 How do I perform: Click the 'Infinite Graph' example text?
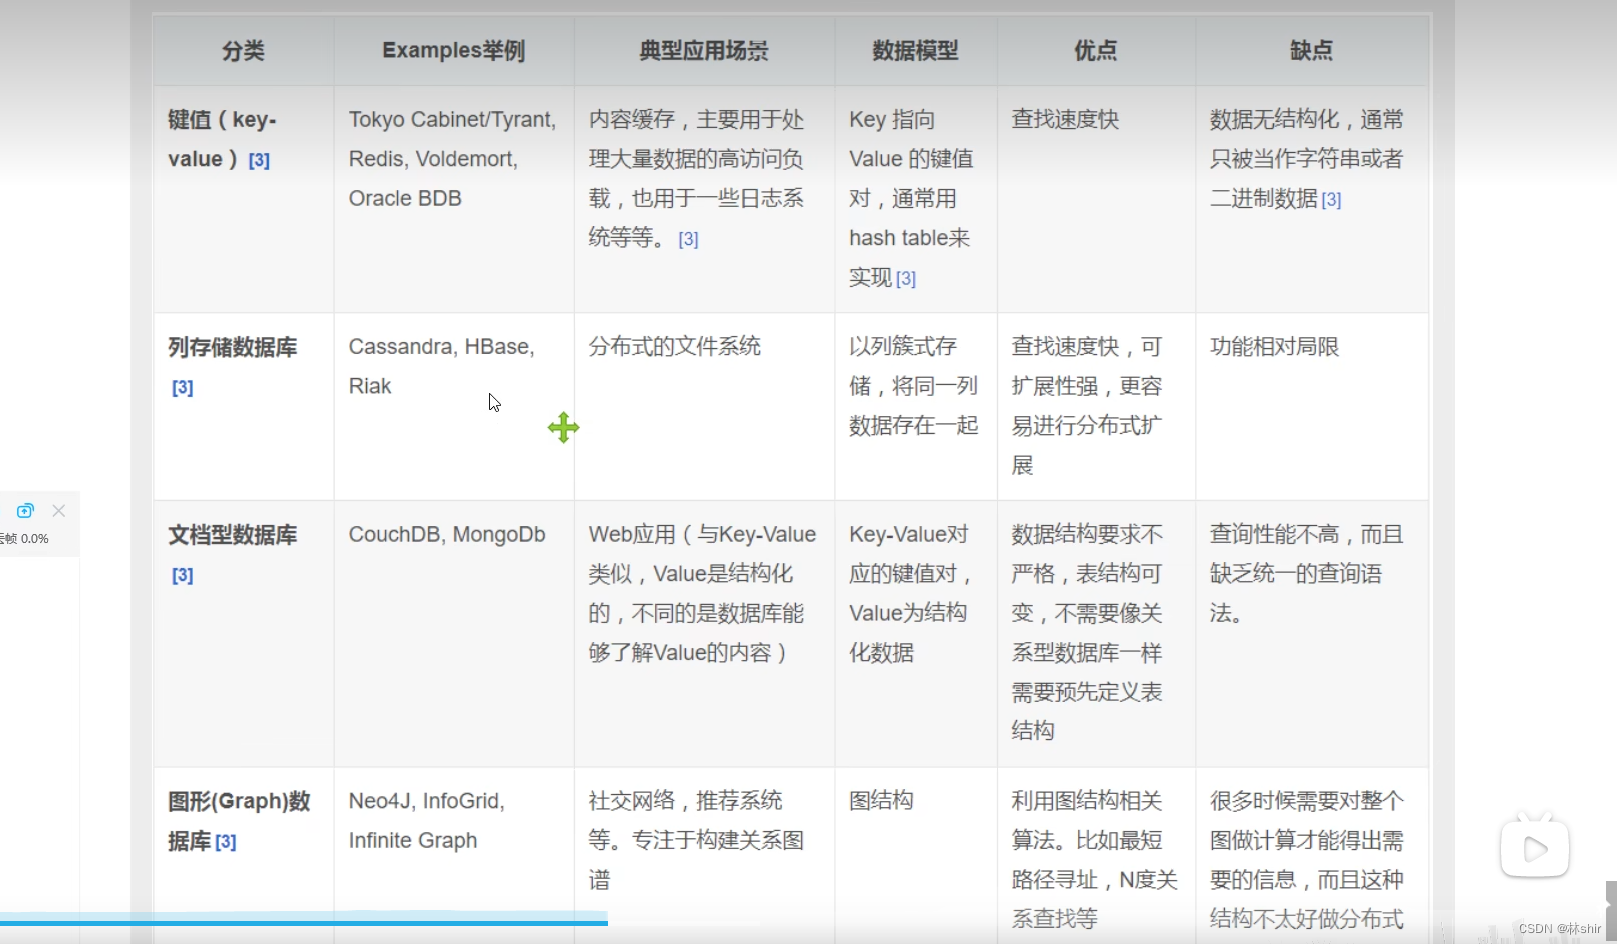(x=413, y=841)
